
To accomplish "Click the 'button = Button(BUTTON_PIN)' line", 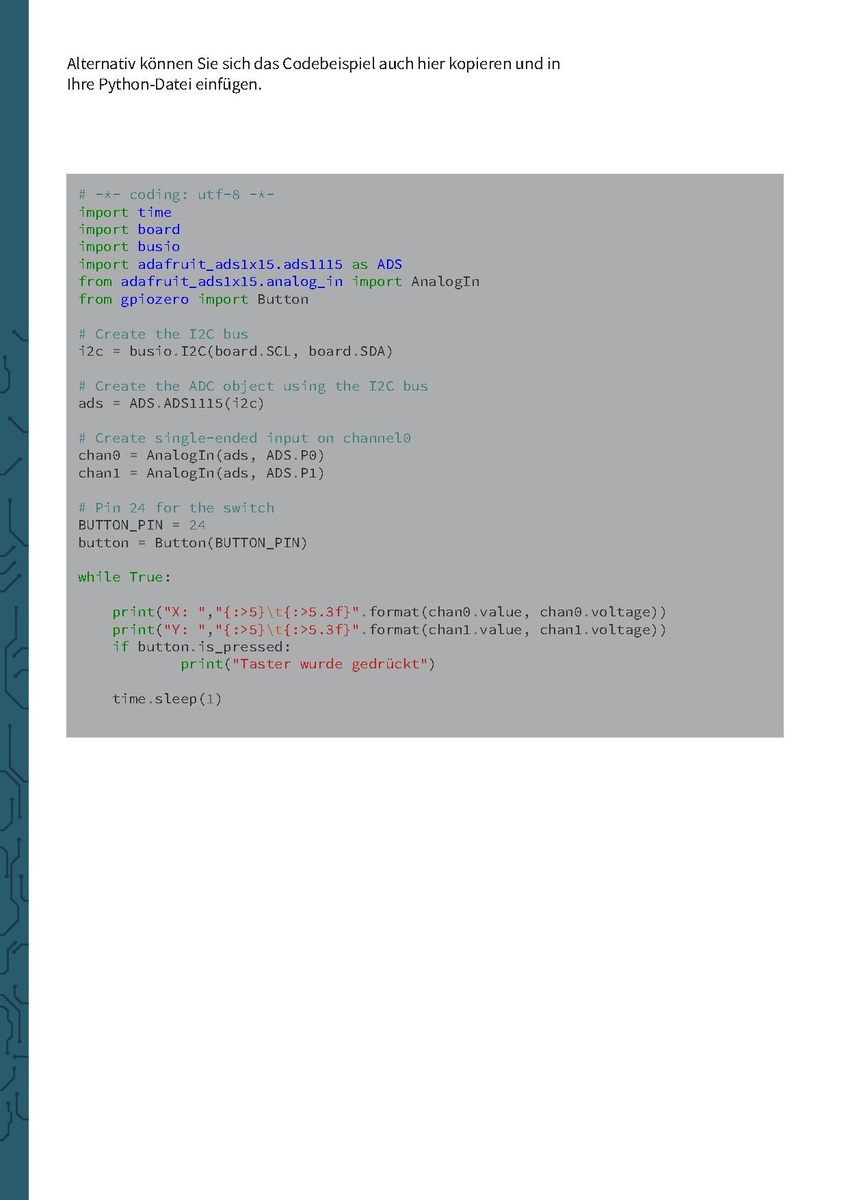I will tap(193, 542).
